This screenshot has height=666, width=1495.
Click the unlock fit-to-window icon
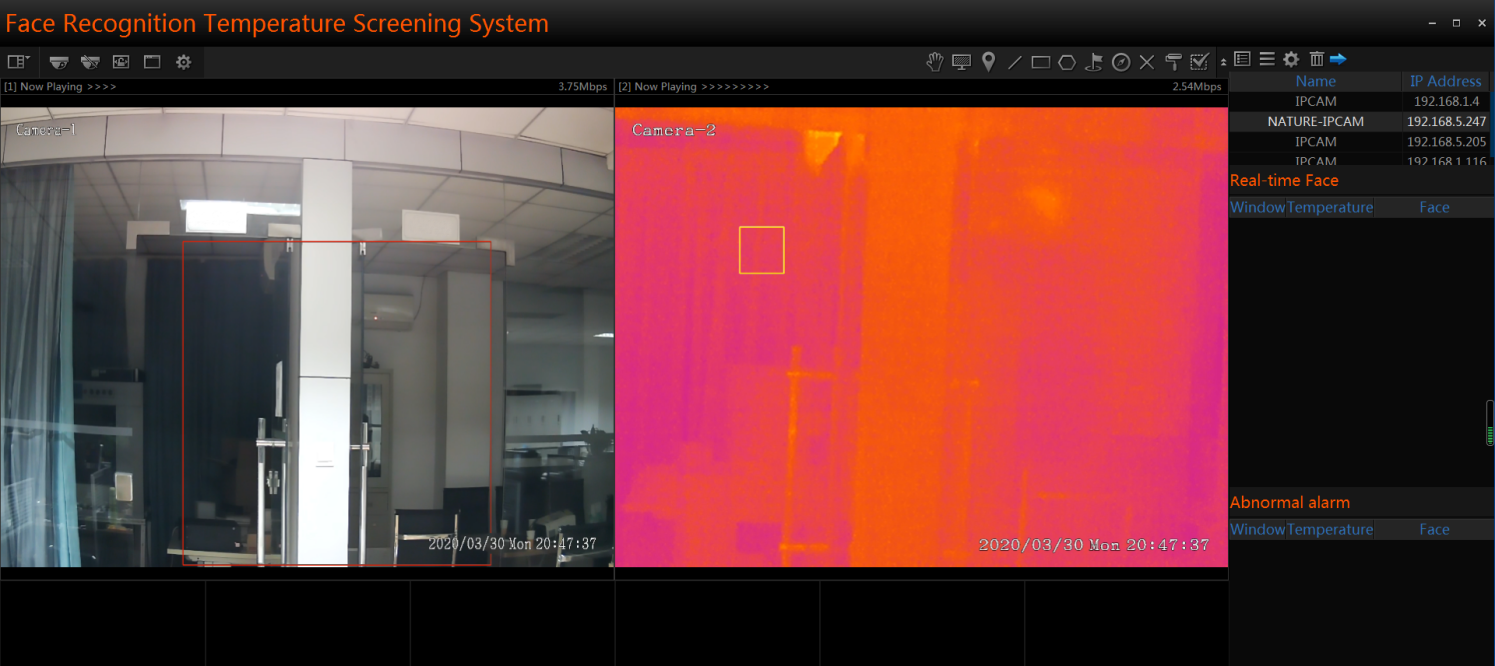[121, 61]
